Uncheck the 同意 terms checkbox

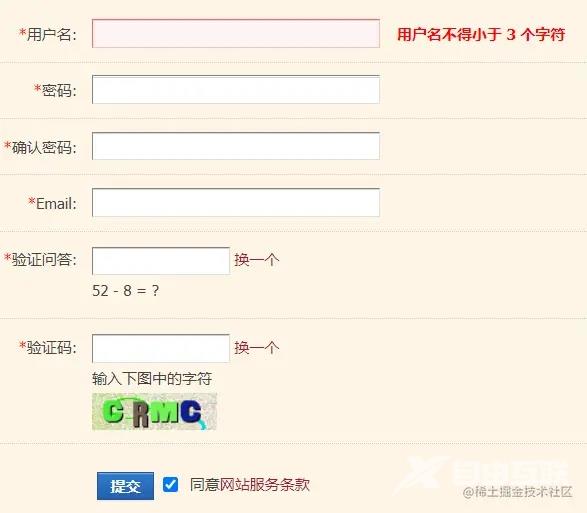170,485
